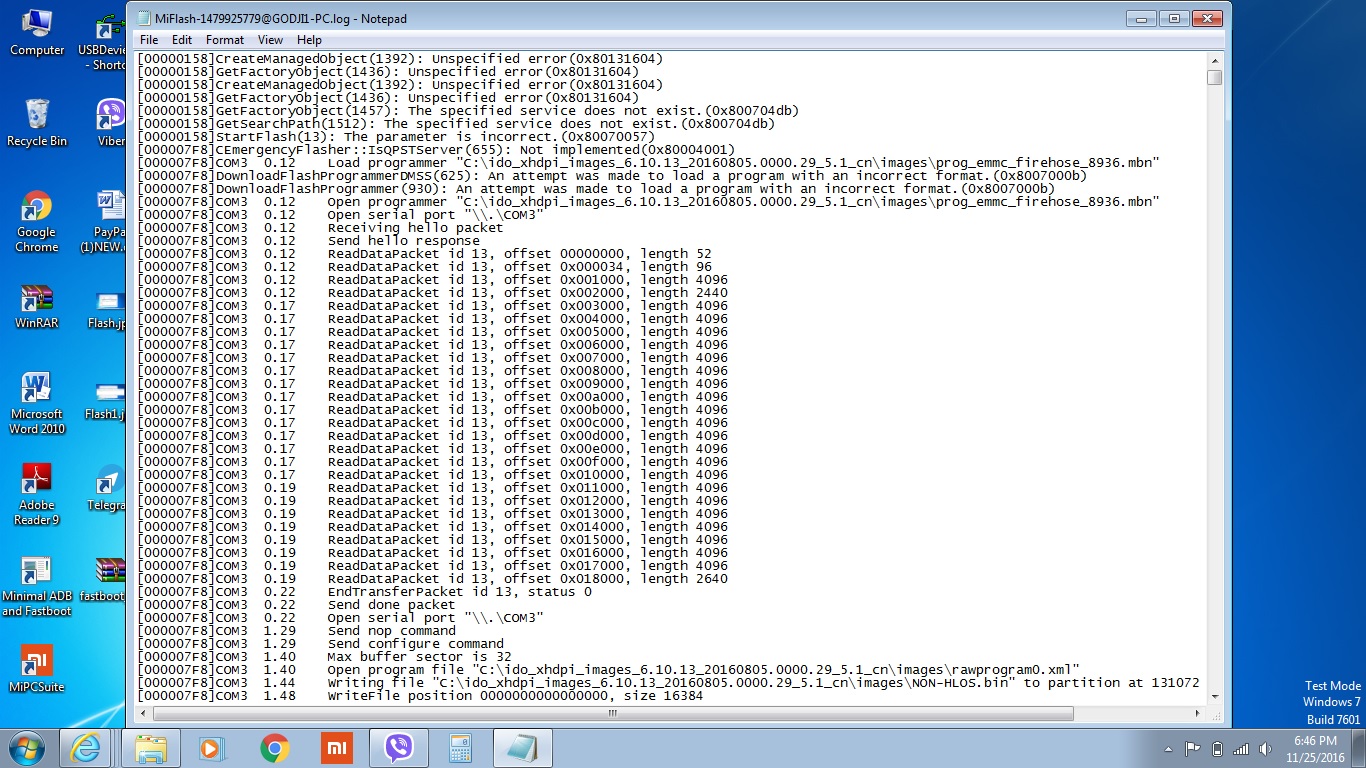The image size is (1366, 768).
Task: Click the vertical scrollbar up arrow
Action: 1214,59
